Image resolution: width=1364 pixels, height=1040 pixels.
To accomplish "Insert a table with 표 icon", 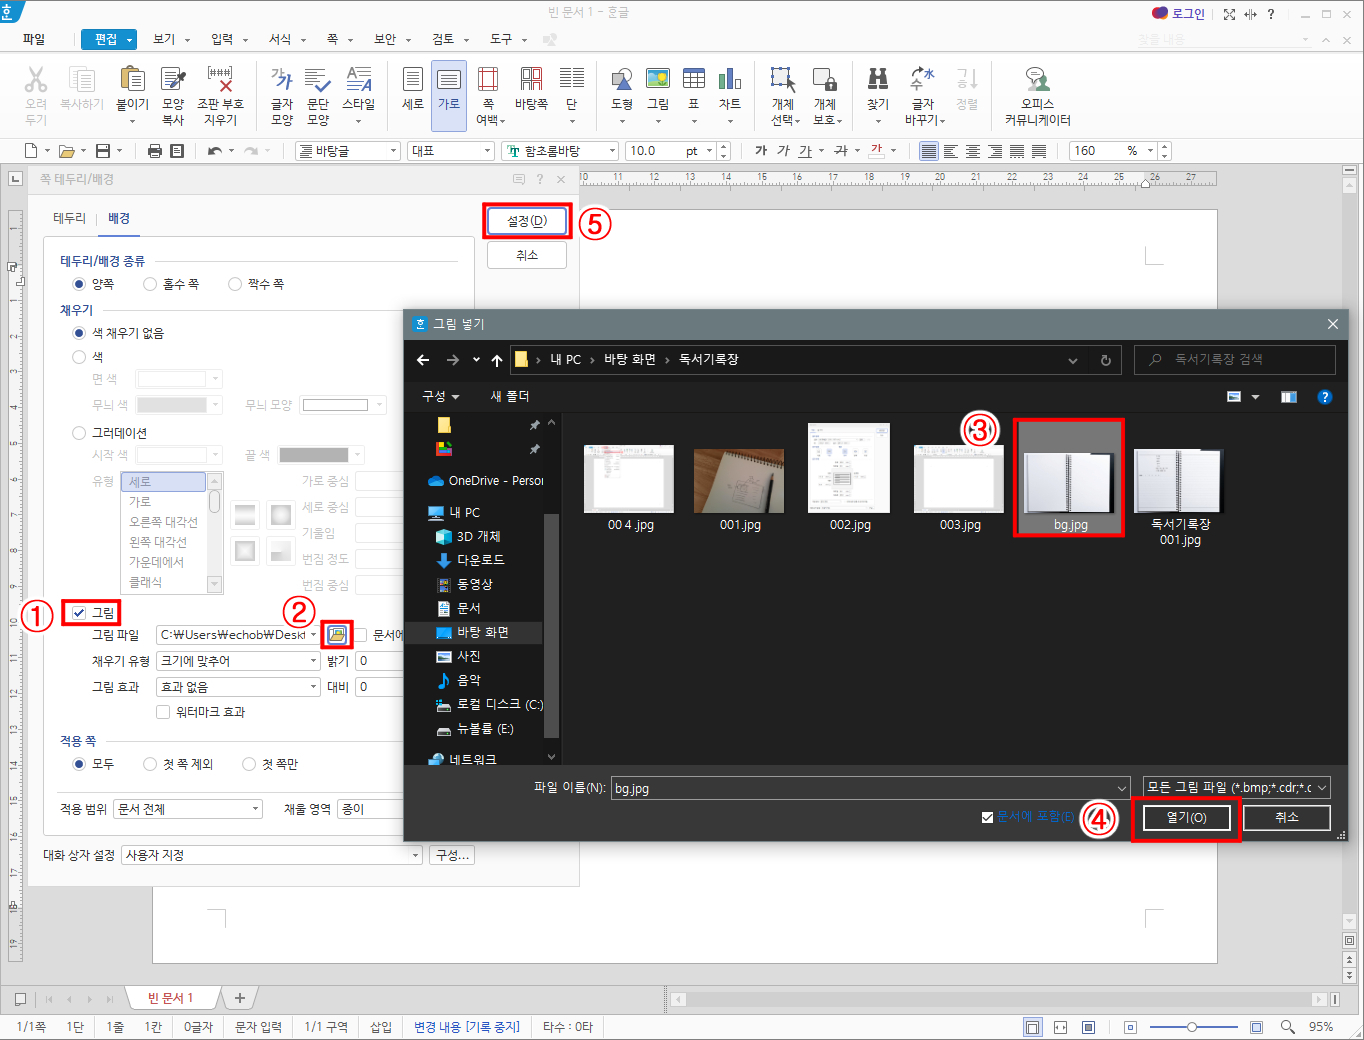I will point(694,80).
